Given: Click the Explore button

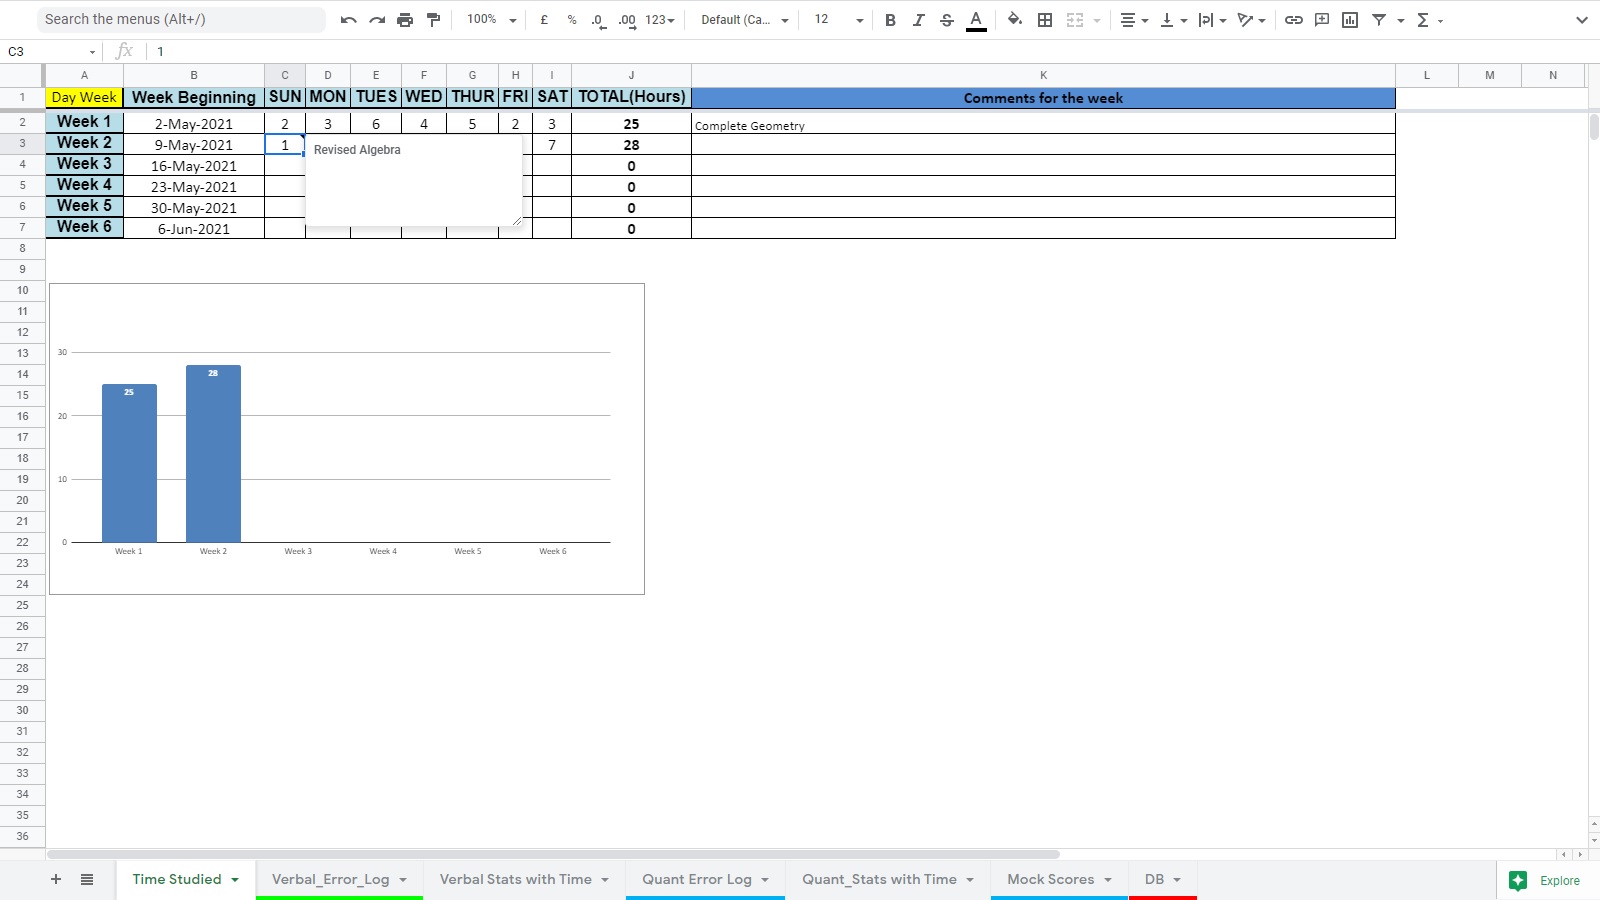Looking at the screenshot, I should point(1546,880).
